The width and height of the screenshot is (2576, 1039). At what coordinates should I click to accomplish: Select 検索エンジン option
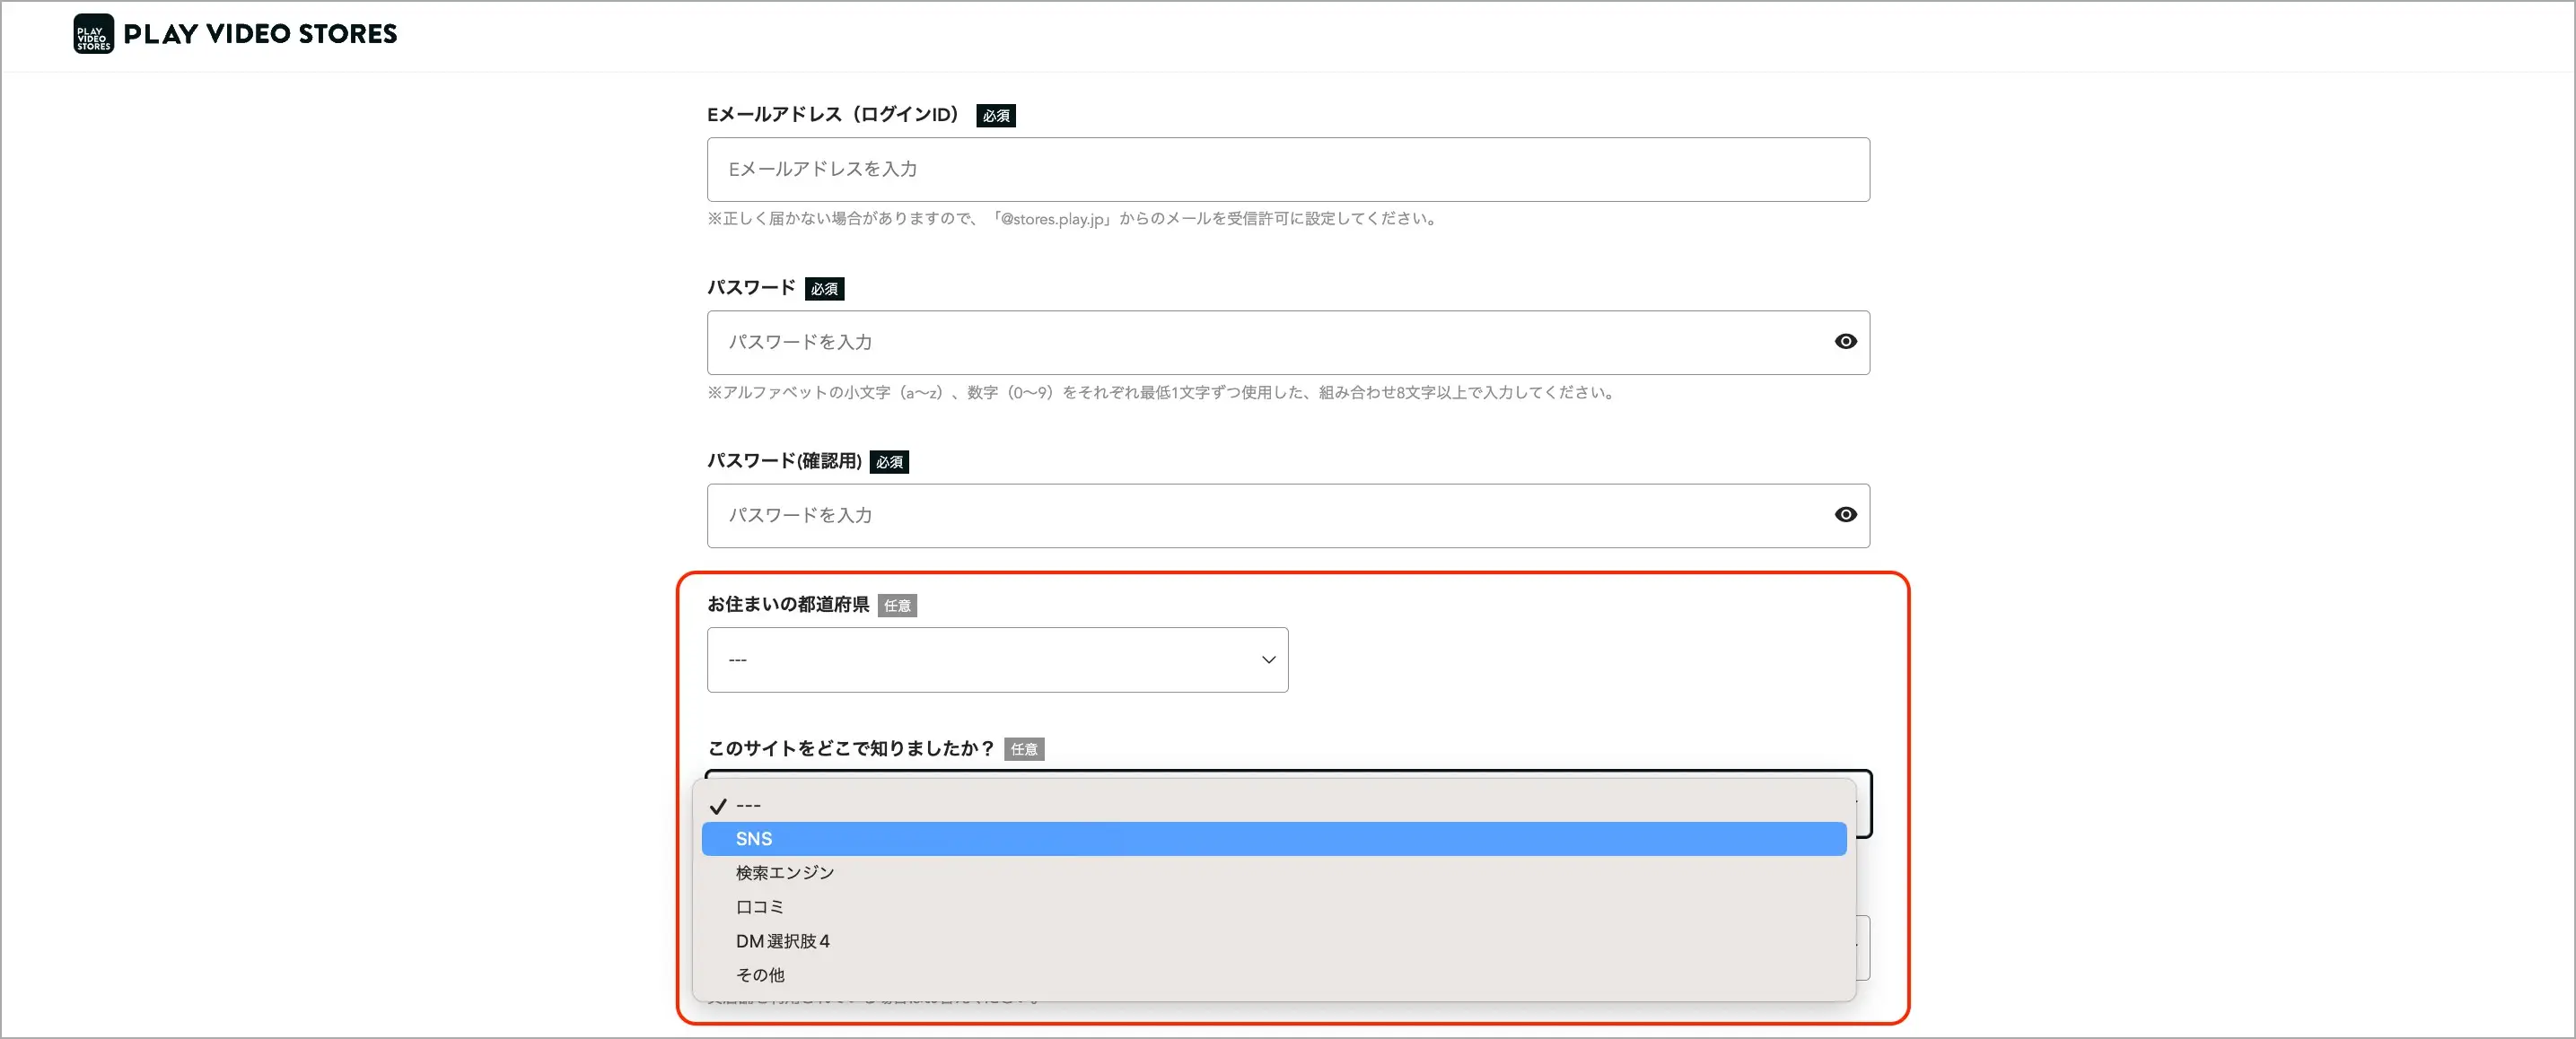[784, 873]
